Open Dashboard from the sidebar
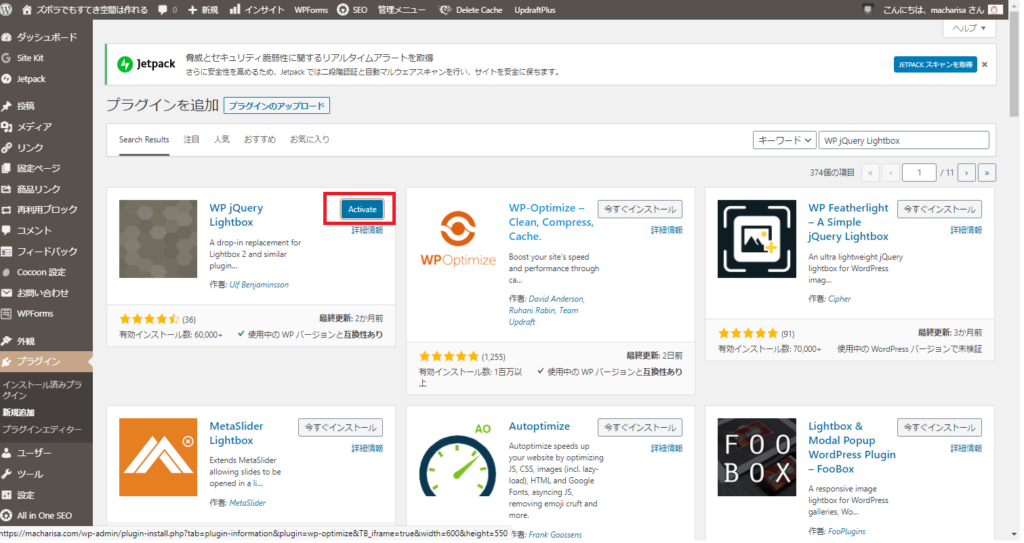The image size is (1024, 543). point(48,37)
